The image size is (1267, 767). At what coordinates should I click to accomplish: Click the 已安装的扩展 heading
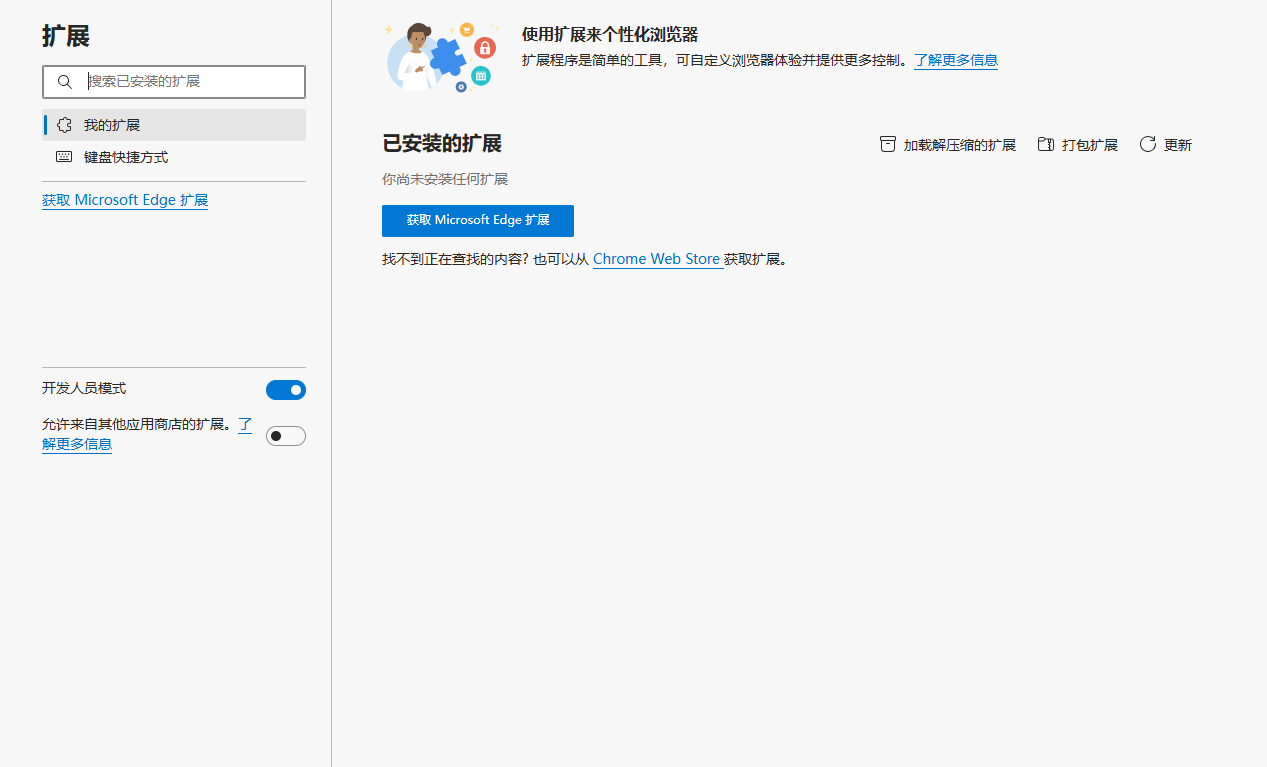click(442, 143)
